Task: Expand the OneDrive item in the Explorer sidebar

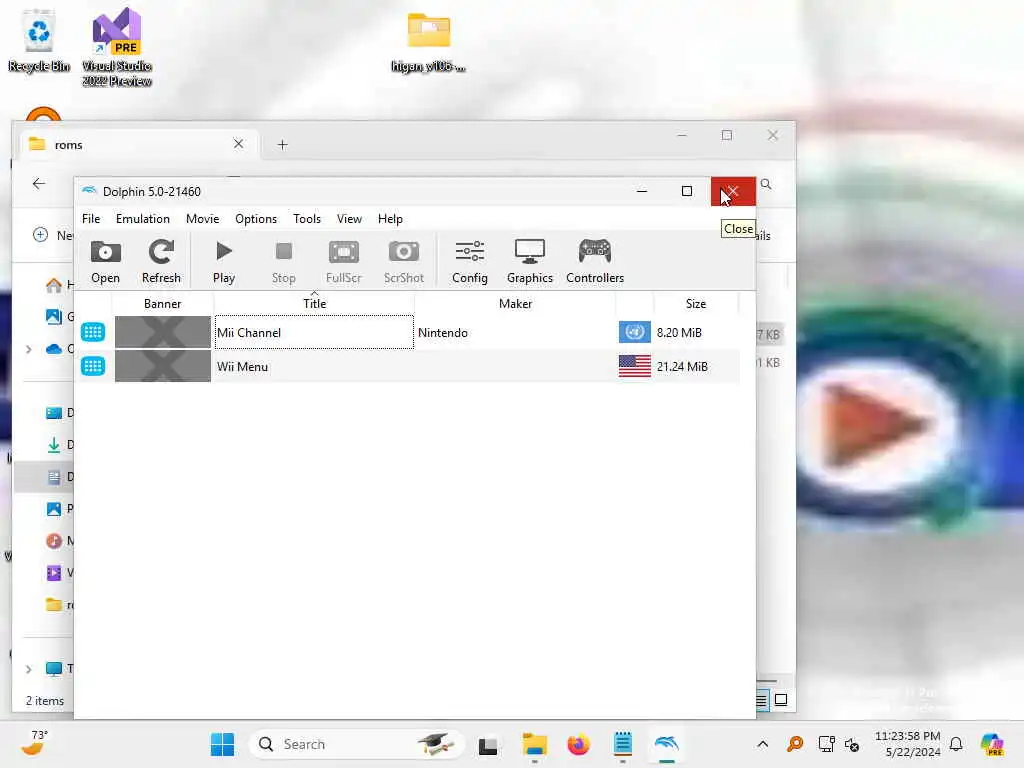Action: (28, 349)
